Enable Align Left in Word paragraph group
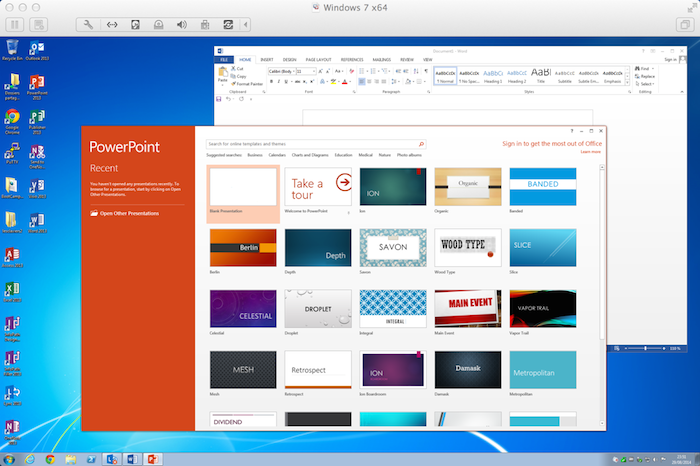700x466 pixels. 362,81
